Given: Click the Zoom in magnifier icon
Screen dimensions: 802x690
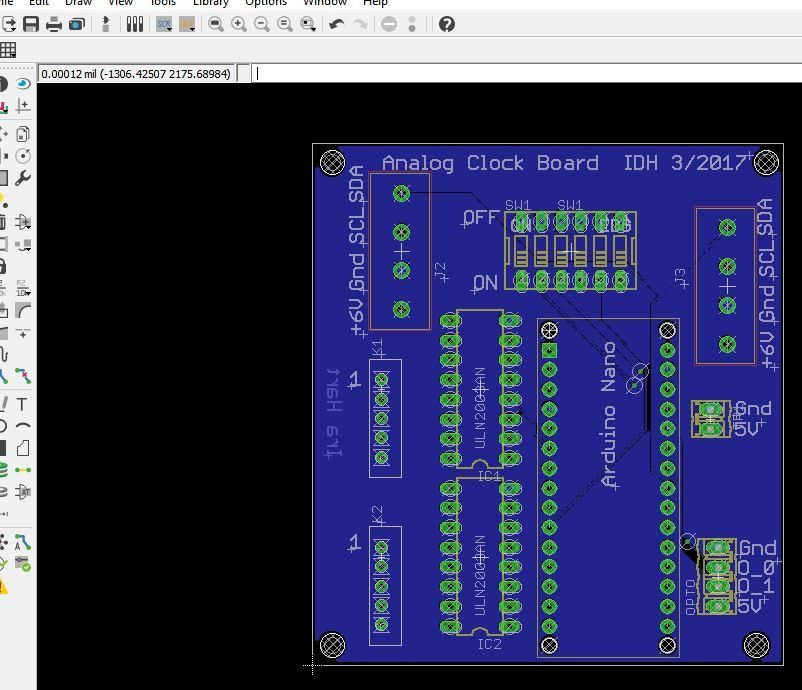Looking at the screenshot, I should (239, 24).
